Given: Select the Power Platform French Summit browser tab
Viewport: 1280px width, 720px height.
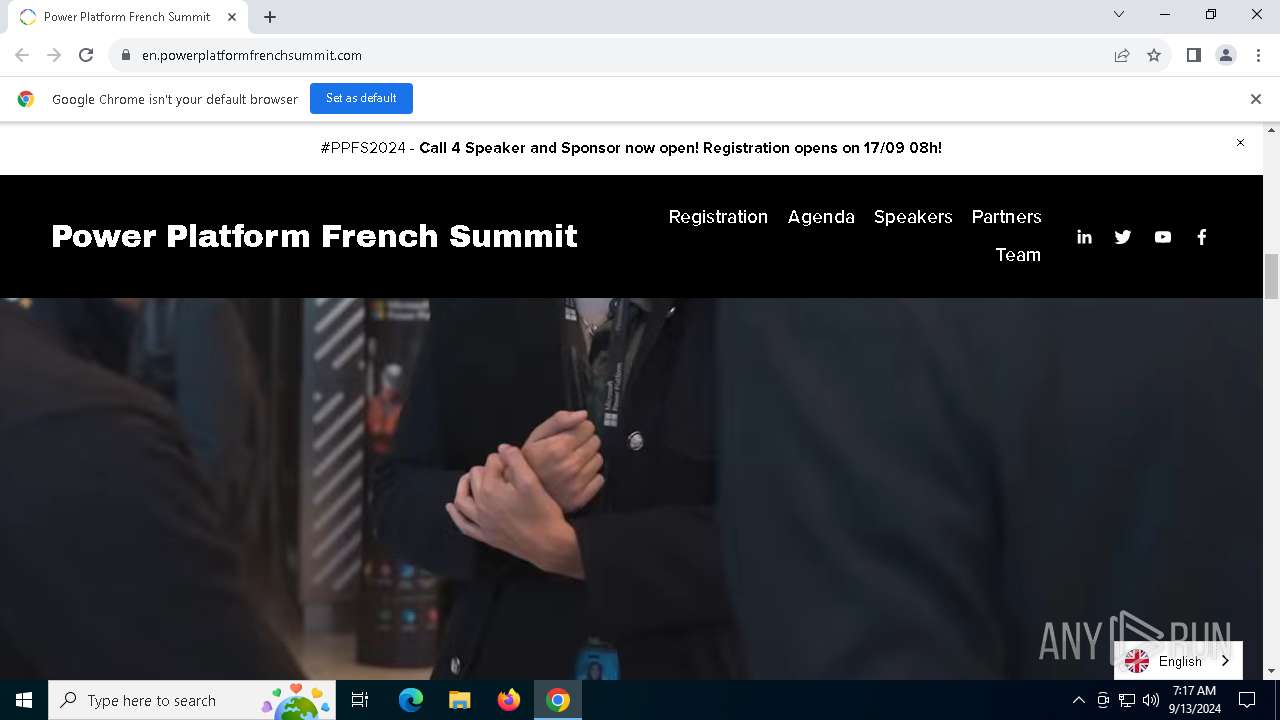Looking at the screenshot, I should pyautogui.click(x=127, y=17).
